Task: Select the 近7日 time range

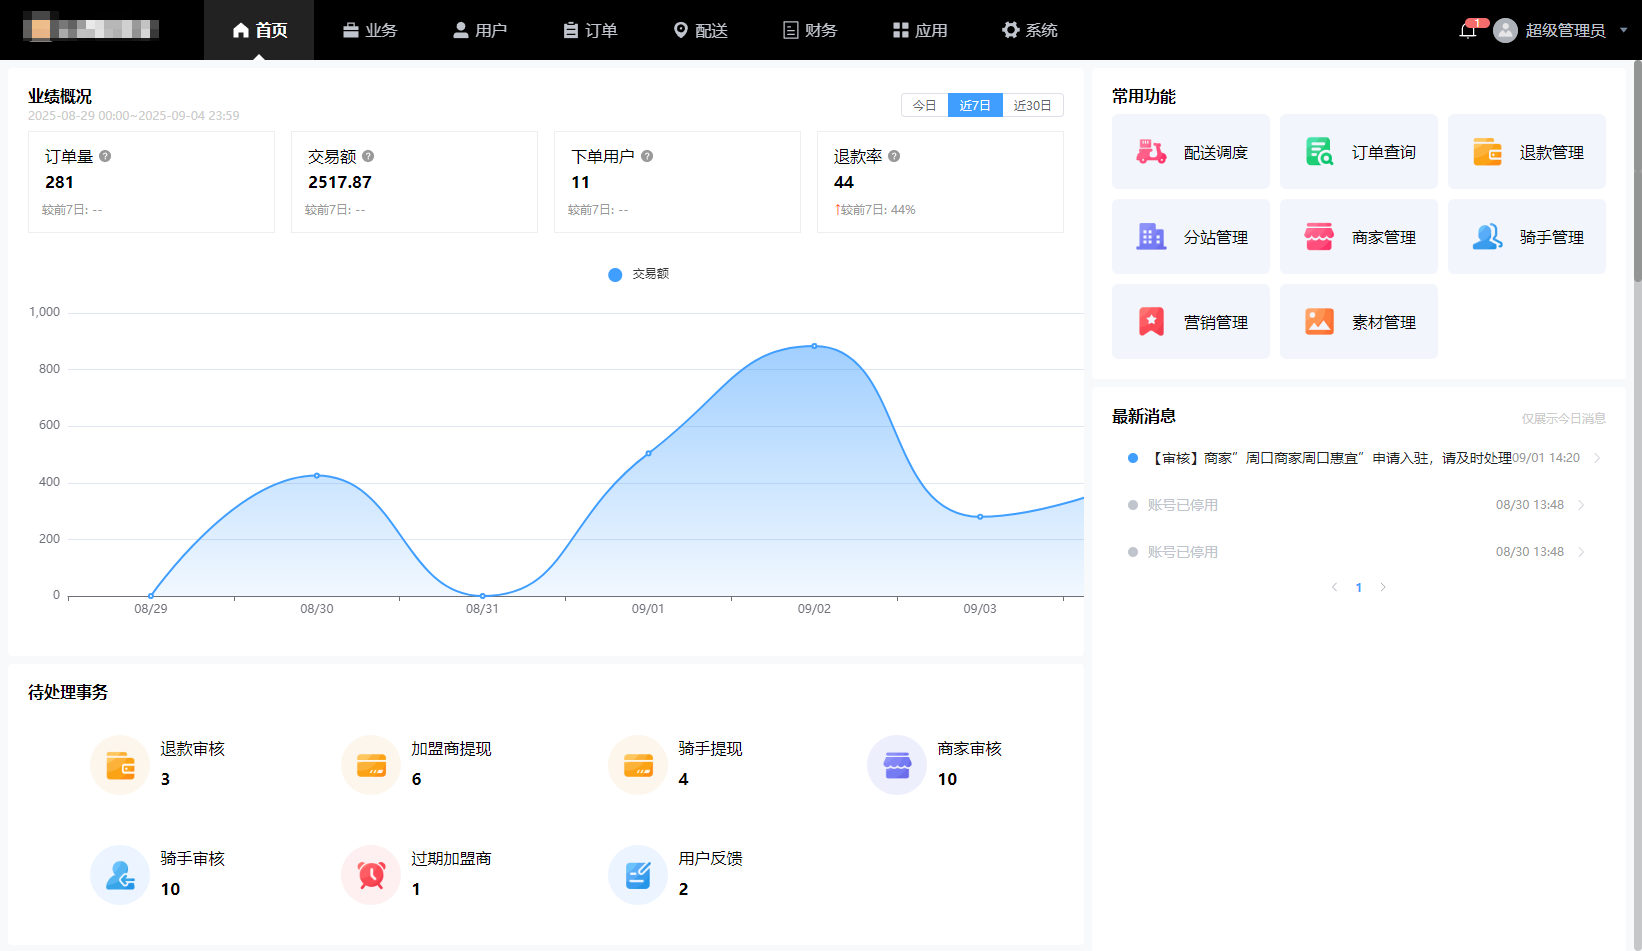Action: pos(975,105)
